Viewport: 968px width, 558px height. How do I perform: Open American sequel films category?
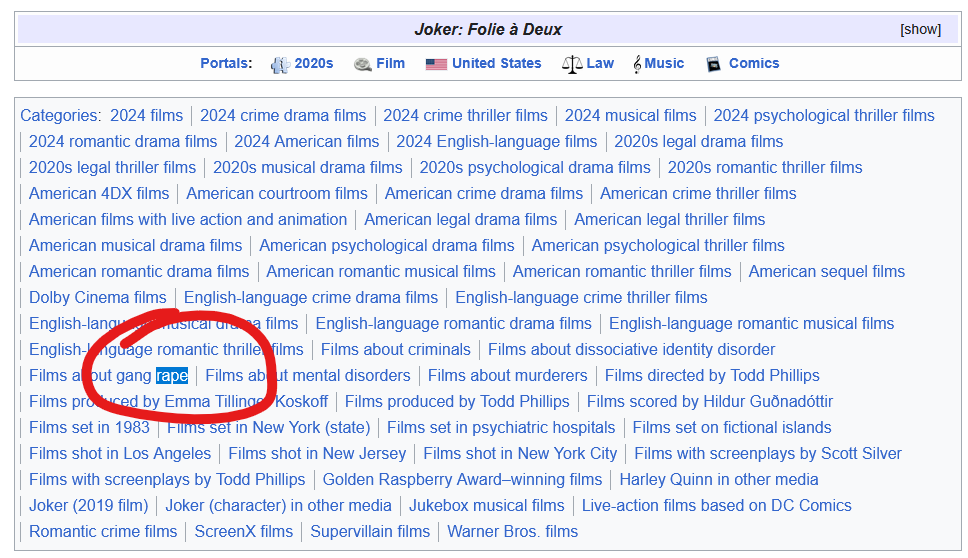point(827,271)
